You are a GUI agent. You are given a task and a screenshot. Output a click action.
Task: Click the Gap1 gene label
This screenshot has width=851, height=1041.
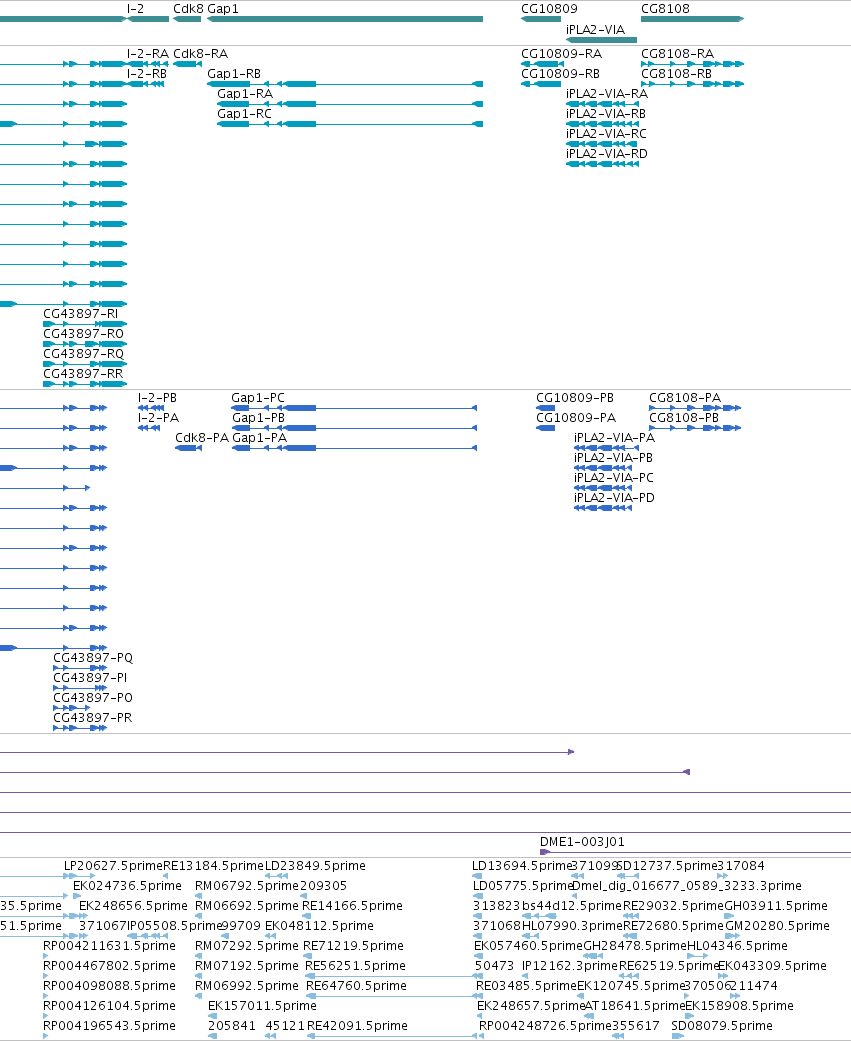click(223, 9)
